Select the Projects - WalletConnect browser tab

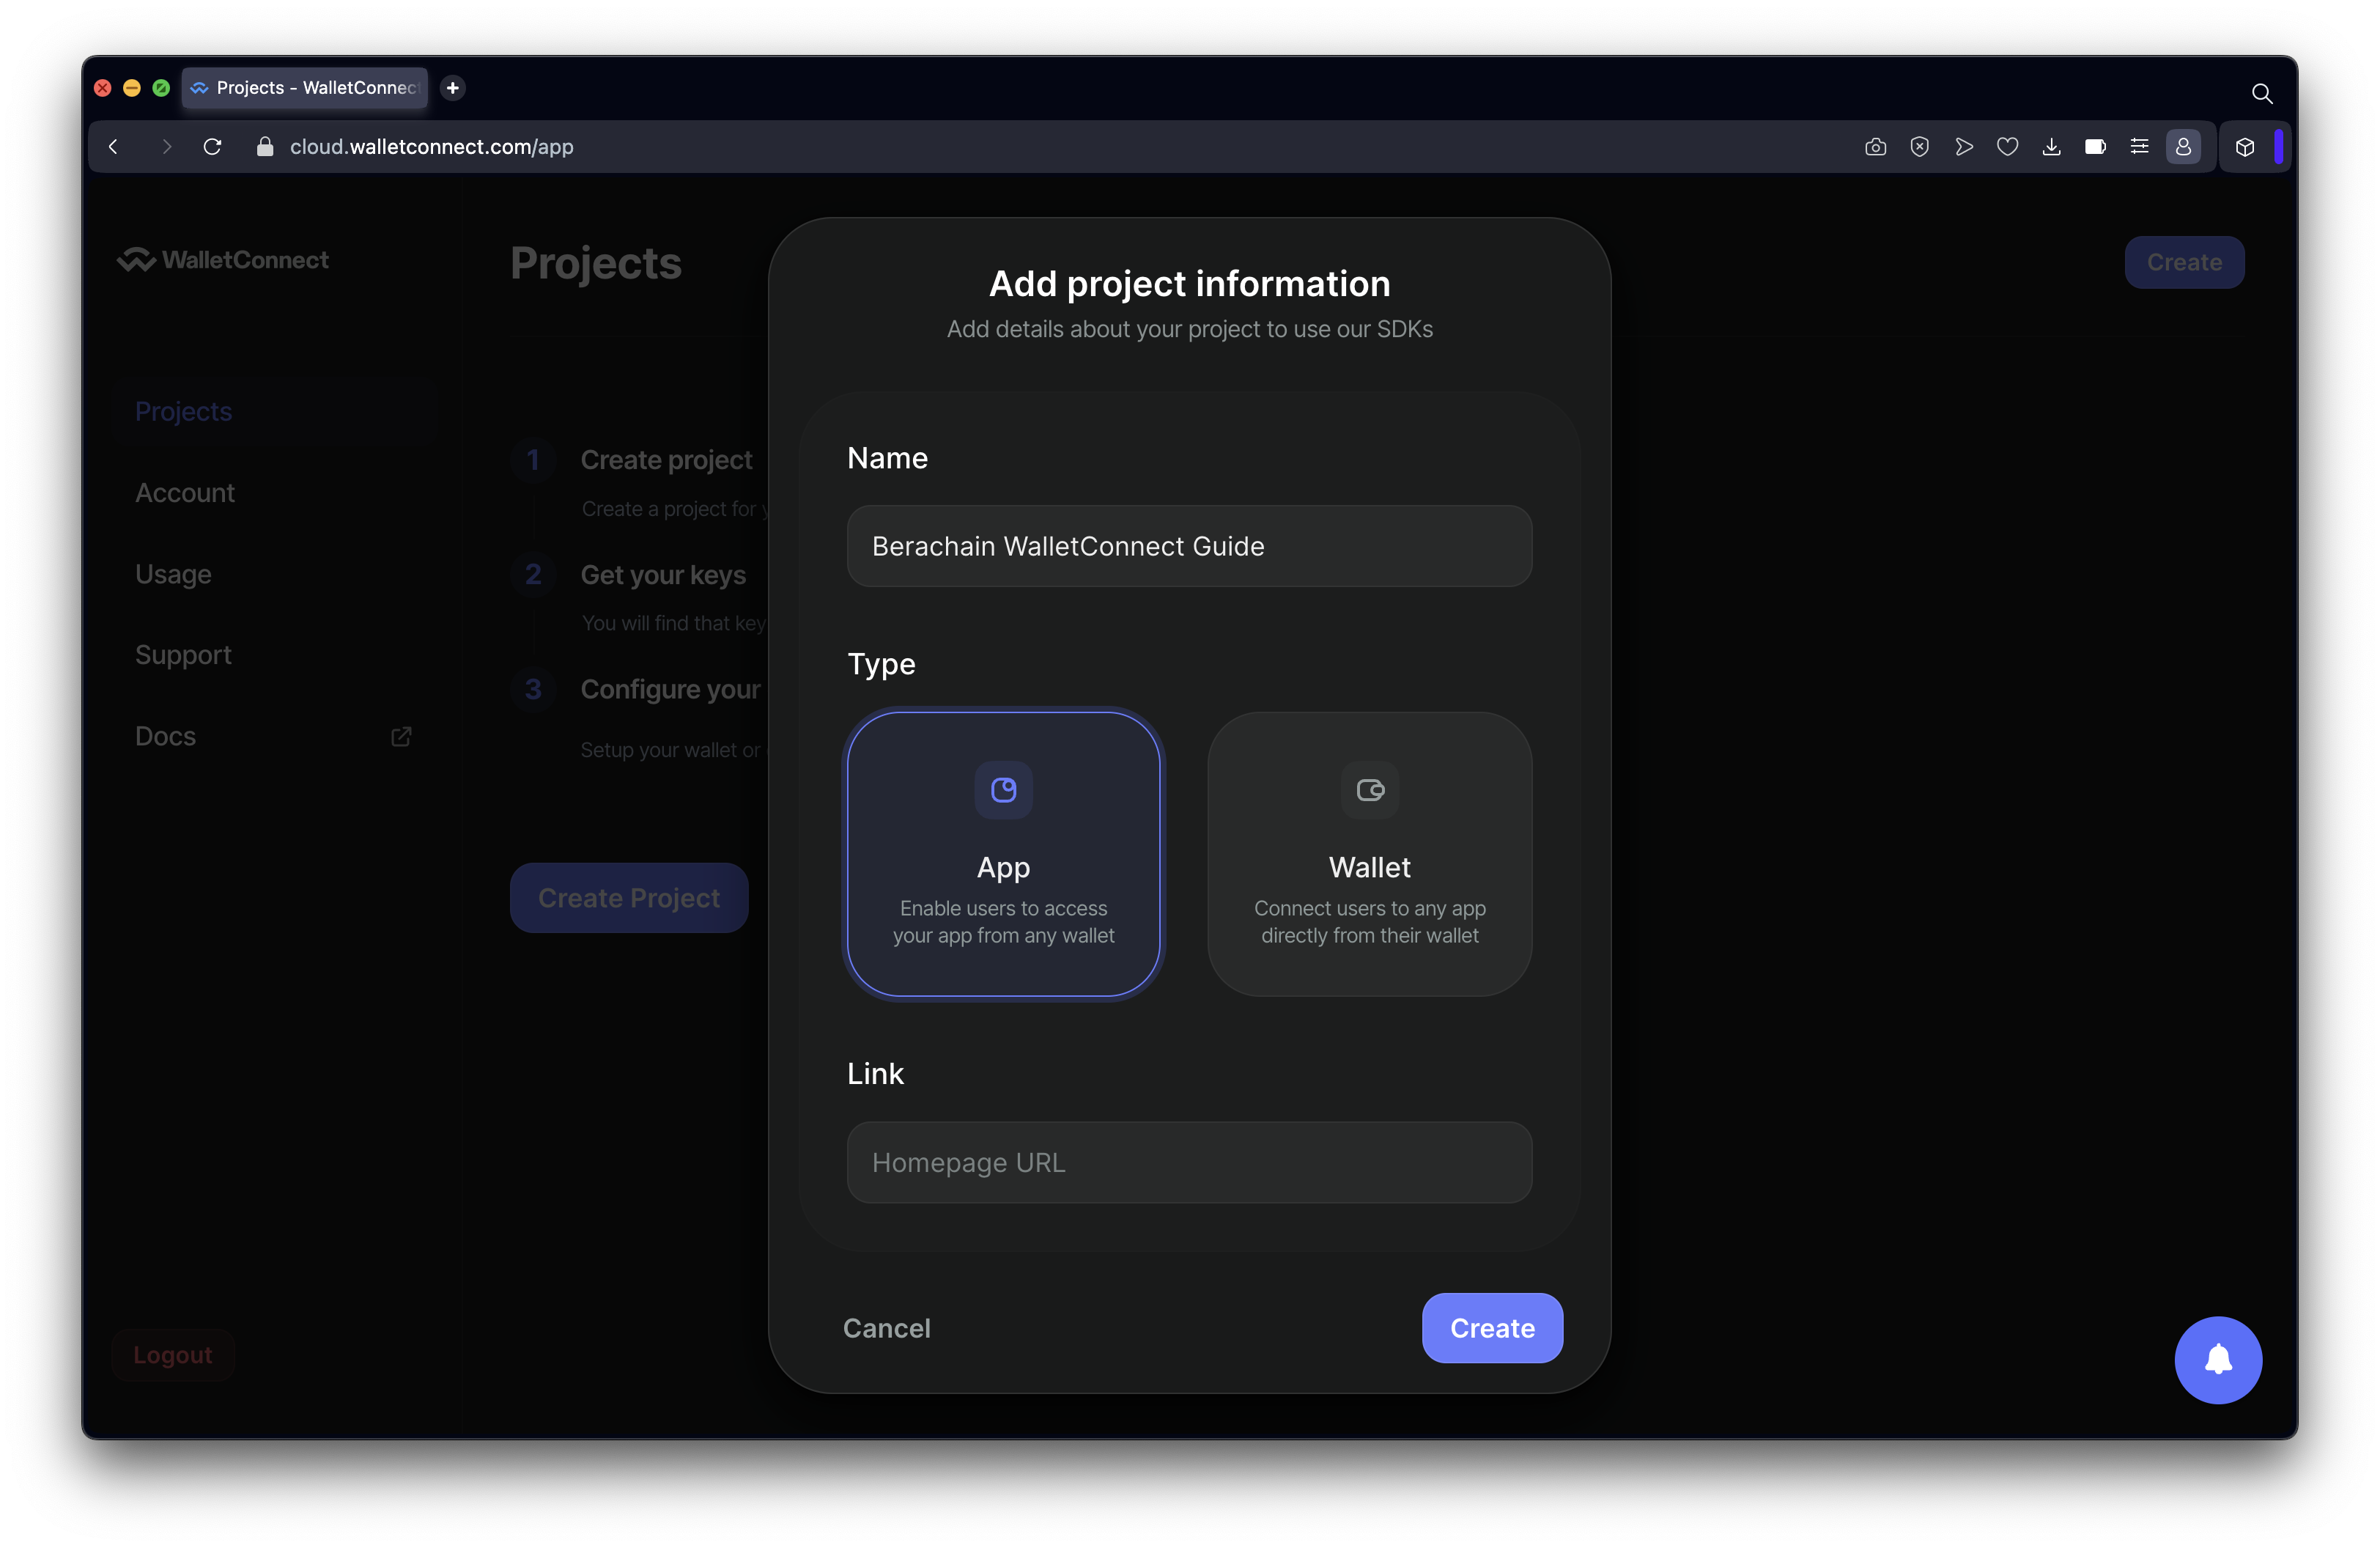[305, 88]
